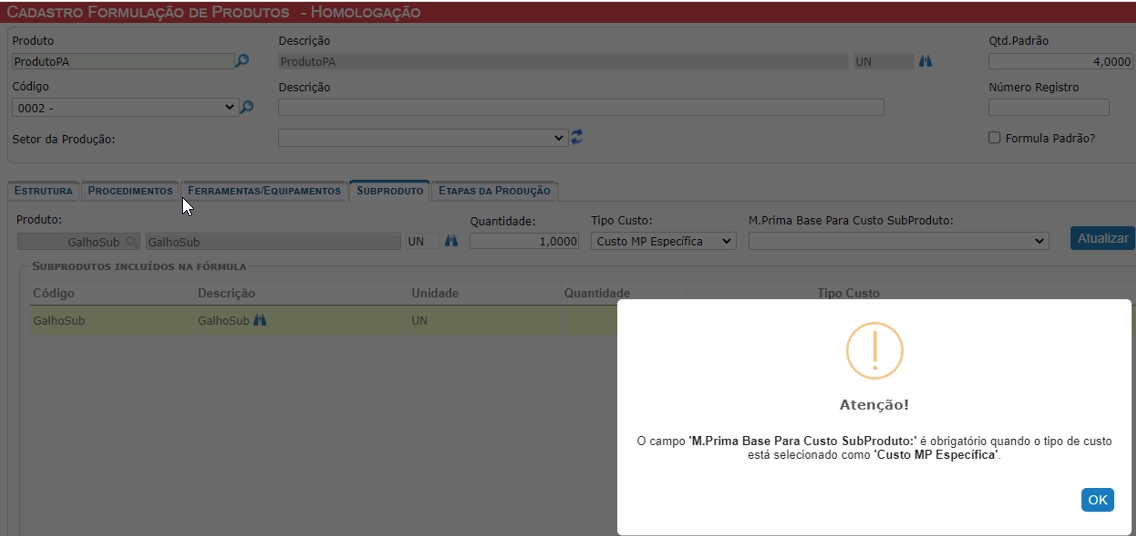Click the binoculars icon next to ProdutoPA description

coord(925,62)
